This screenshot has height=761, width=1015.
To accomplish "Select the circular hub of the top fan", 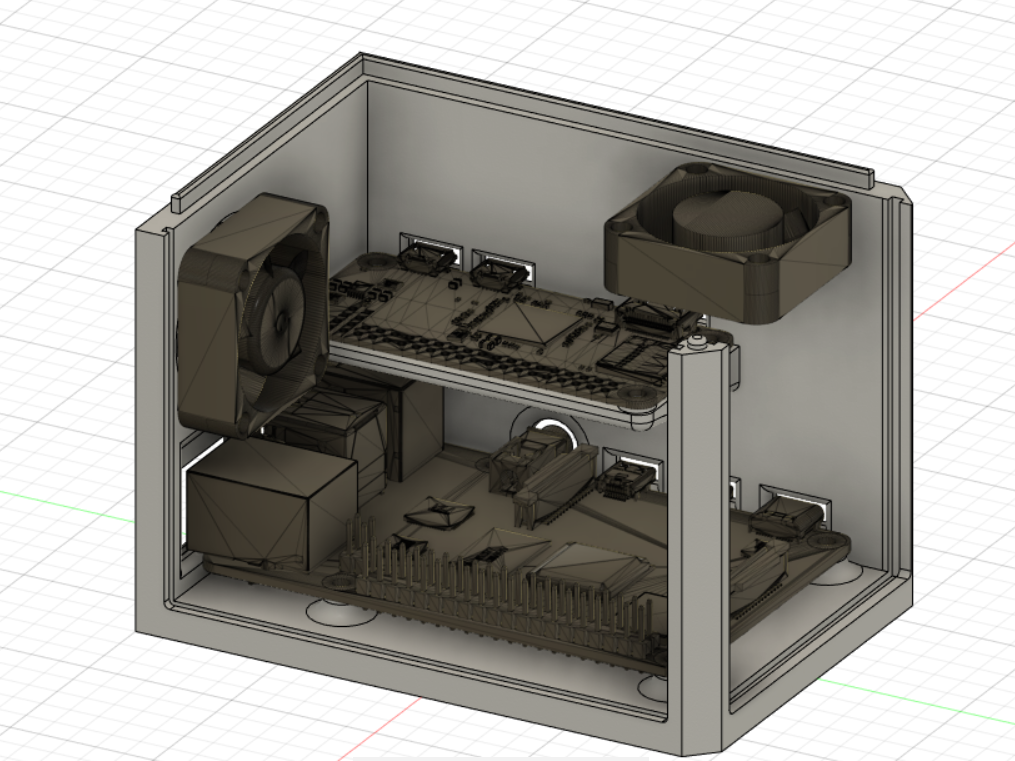I will [x=710, y=220].
